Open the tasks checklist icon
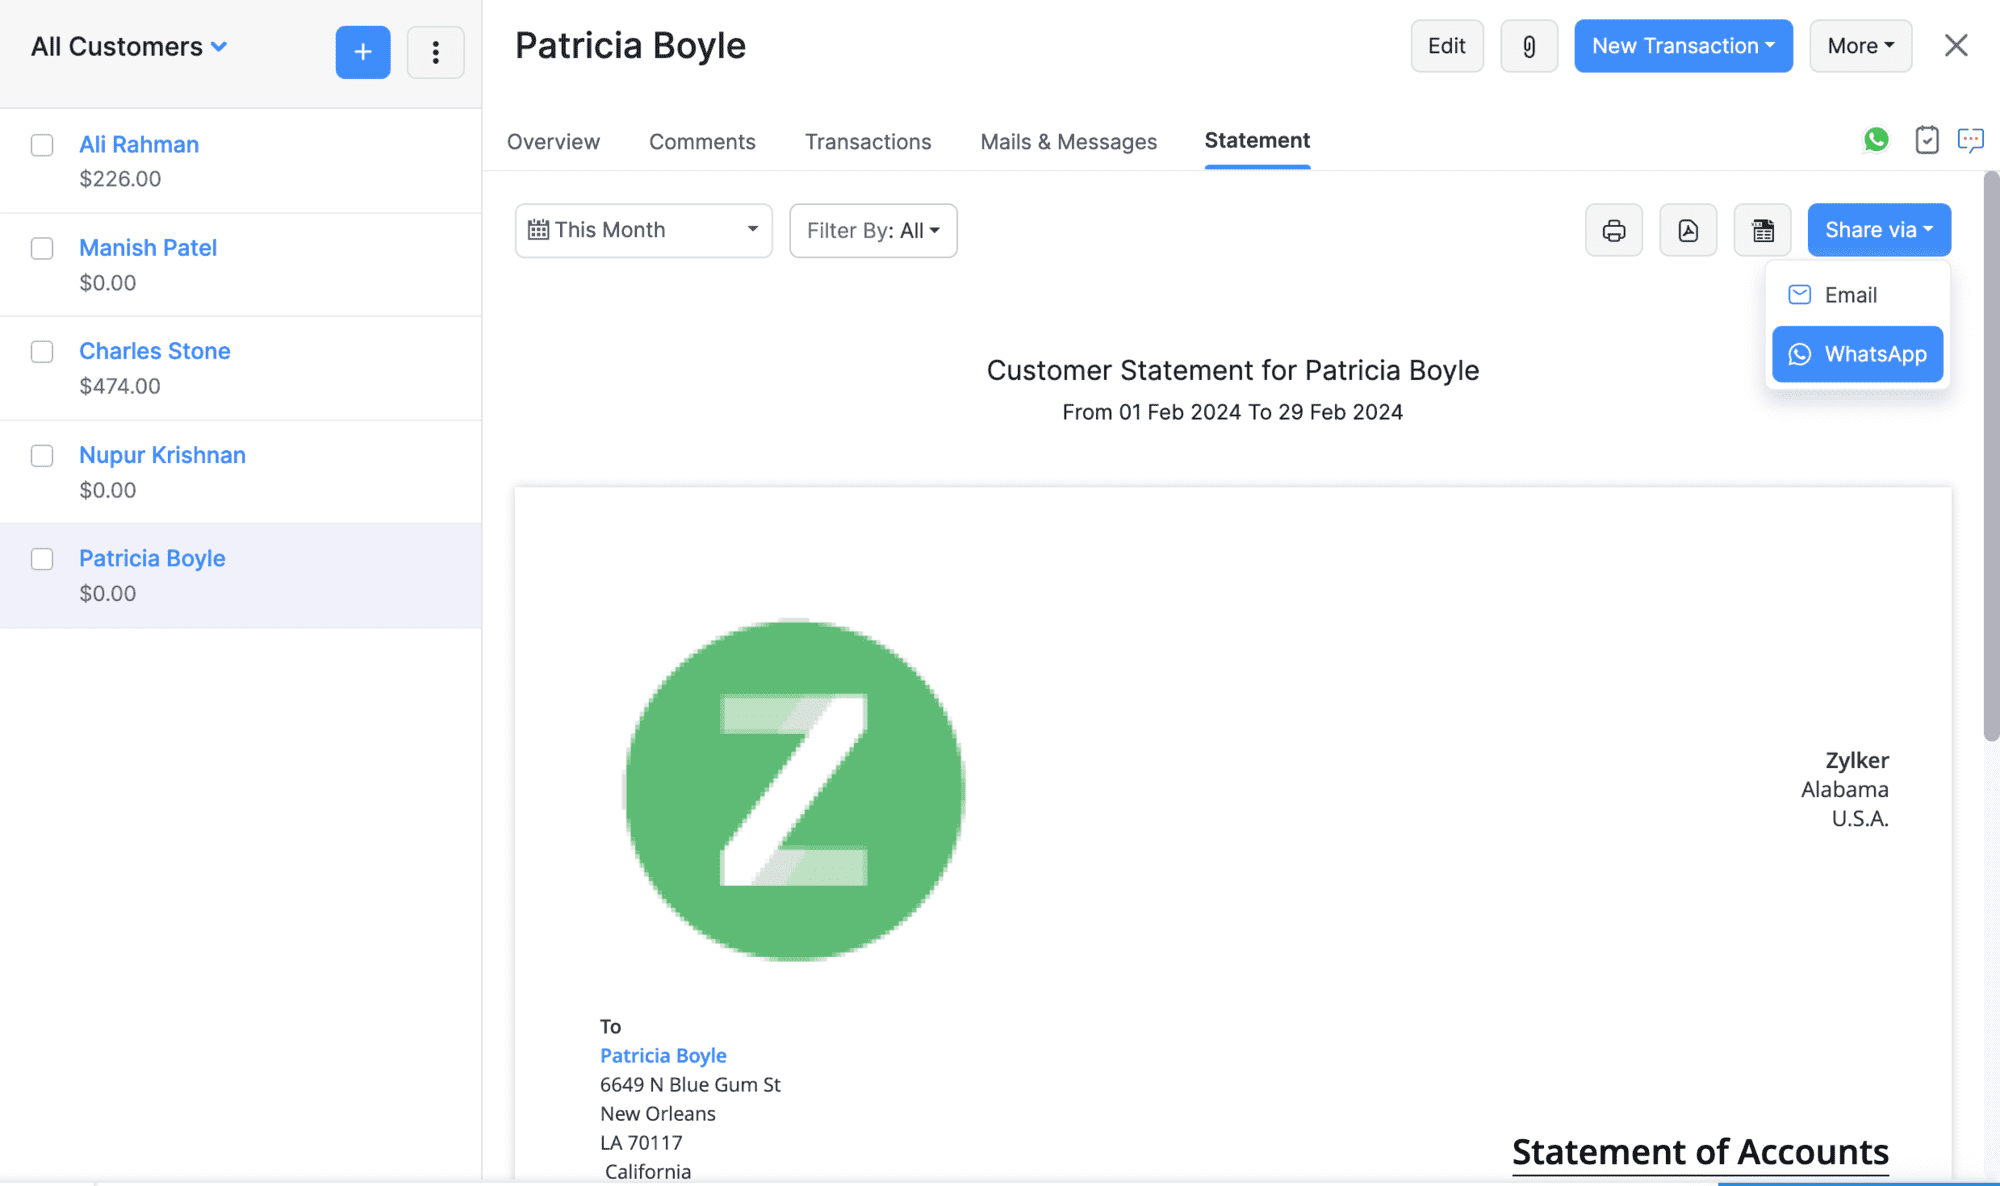This screenshot has width=2000, height=1186. [1926, 140]
